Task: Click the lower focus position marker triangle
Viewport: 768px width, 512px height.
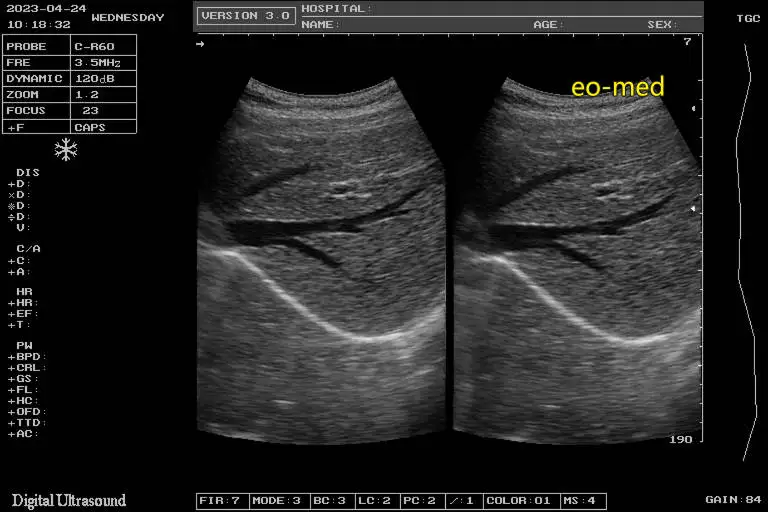Action: point(693,209)
